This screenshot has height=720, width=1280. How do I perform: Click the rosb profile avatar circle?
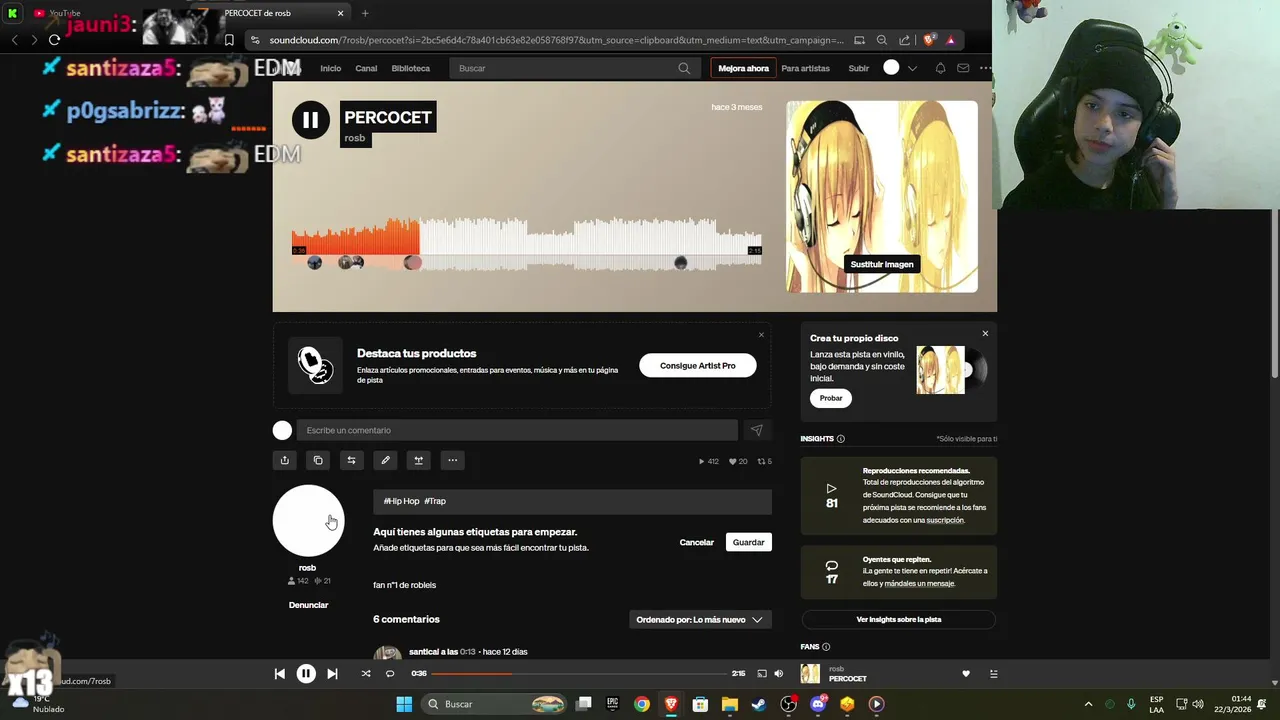(308, 521)
